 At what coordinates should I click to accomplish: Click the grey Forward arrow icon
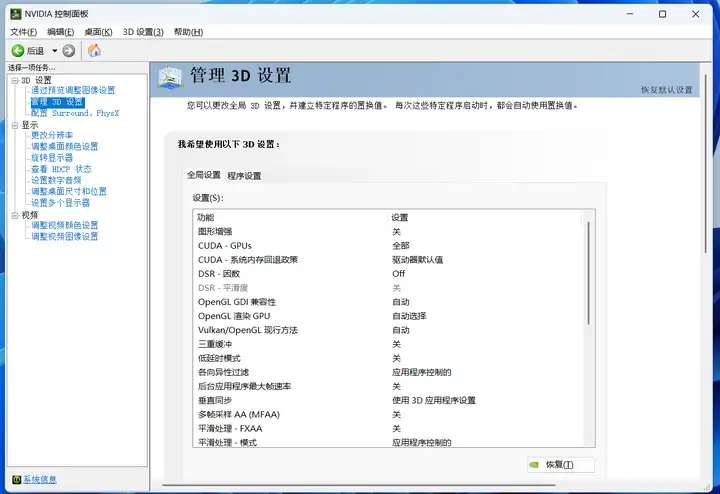point(68,51)
